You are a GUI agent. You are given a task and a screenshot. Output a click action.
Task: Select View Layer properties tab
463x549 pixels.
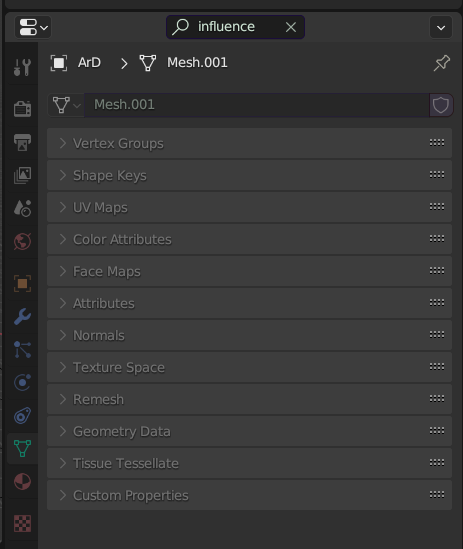22,175
